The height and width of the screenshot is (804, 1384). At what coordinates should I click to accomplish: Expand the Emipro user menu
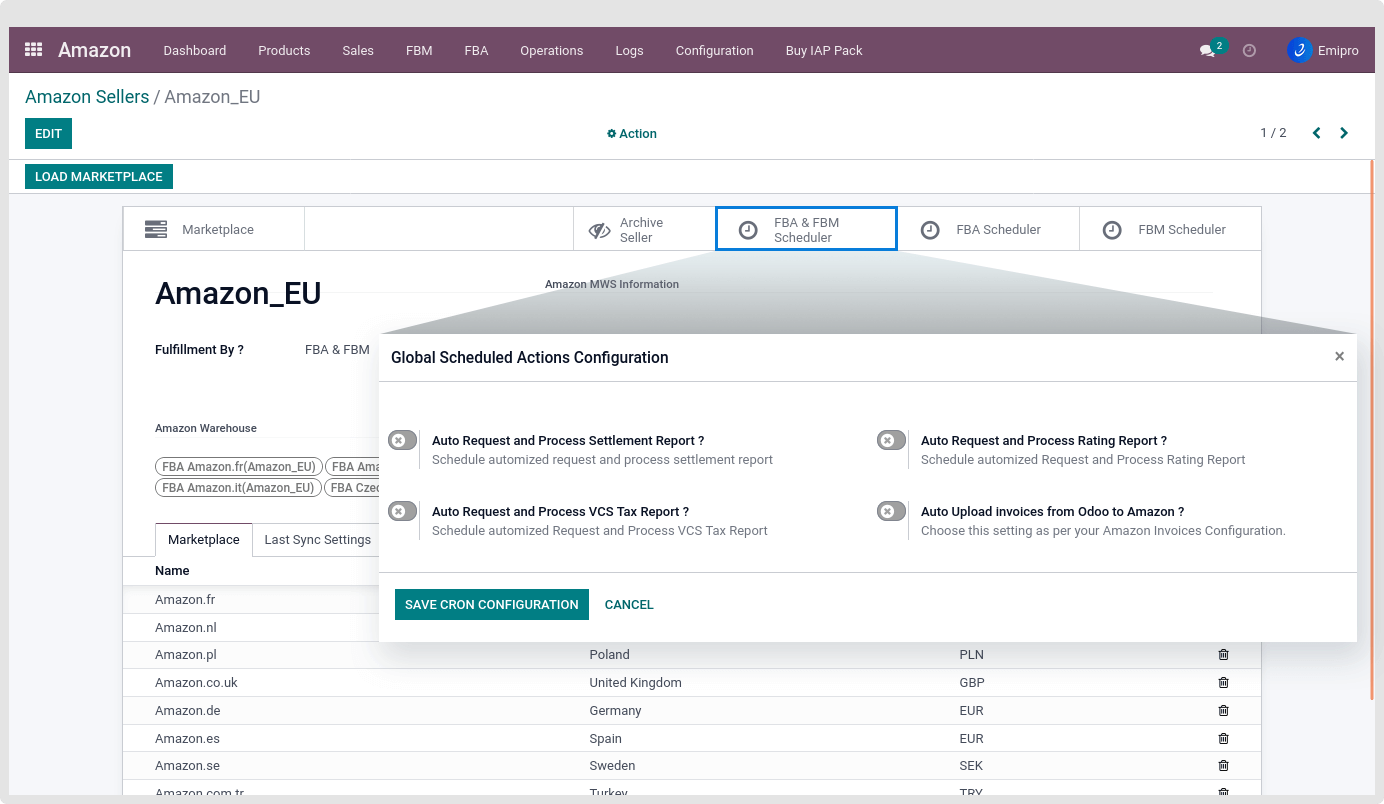point(1323,51)
